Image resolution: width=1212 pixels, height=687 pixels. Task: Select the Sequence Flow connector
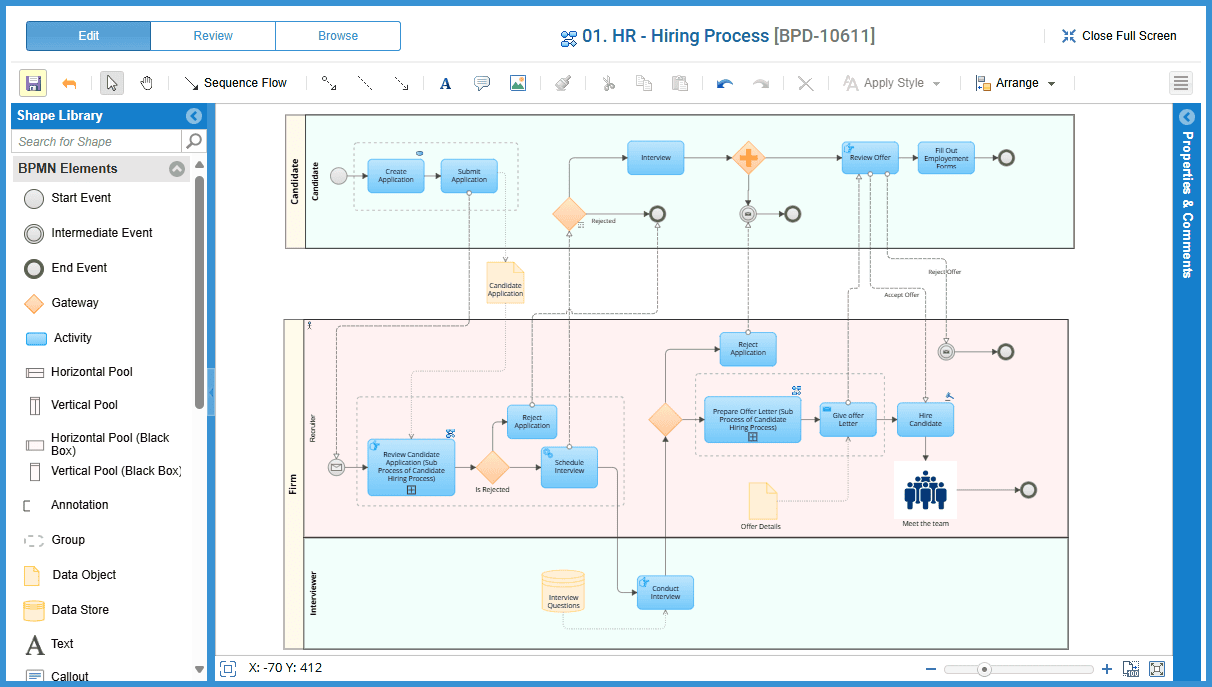click(236, 83)
